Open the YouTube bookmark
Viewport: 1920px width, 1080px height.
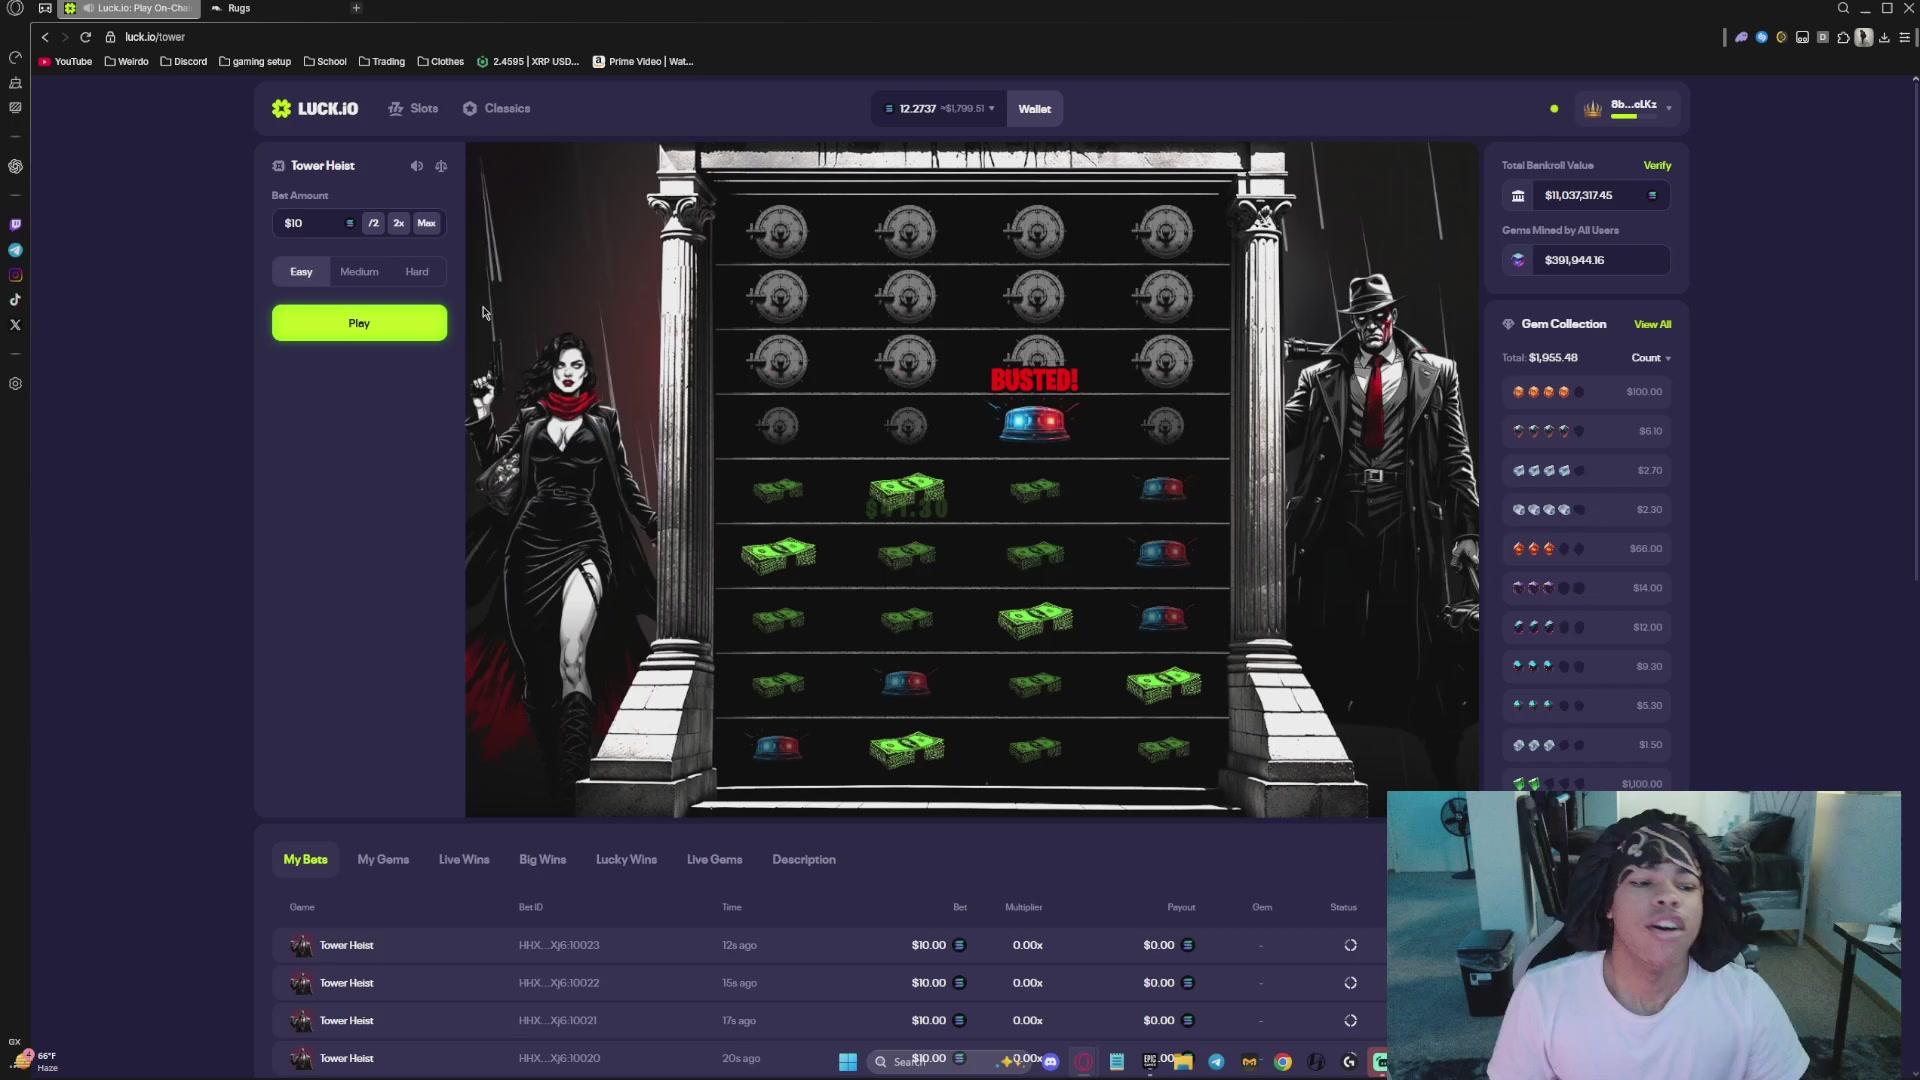point(66,62)
